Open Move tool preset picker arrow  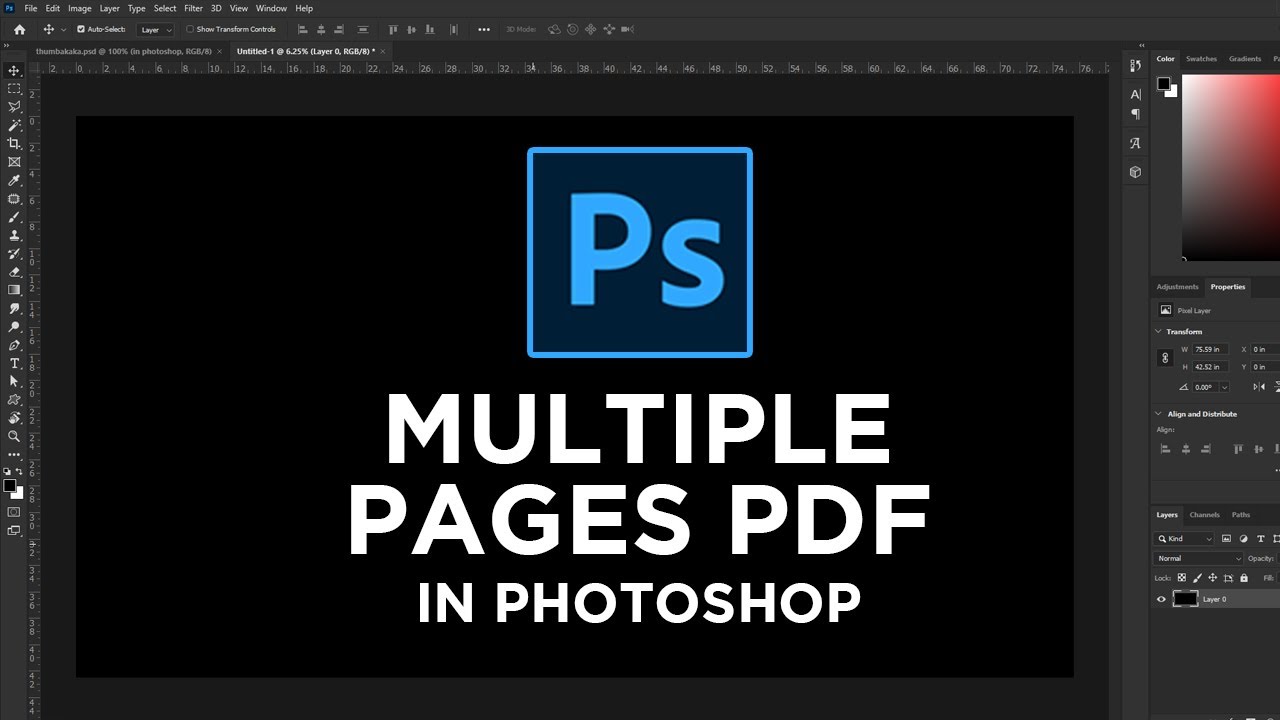click(65, 29)
